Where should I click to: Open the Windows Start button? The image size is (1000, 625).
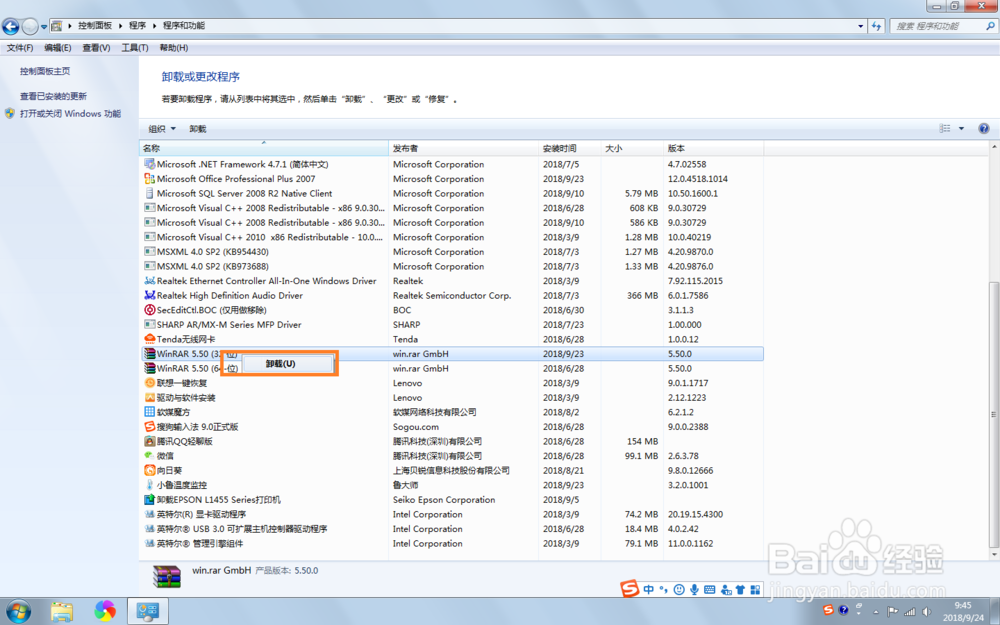18,611
